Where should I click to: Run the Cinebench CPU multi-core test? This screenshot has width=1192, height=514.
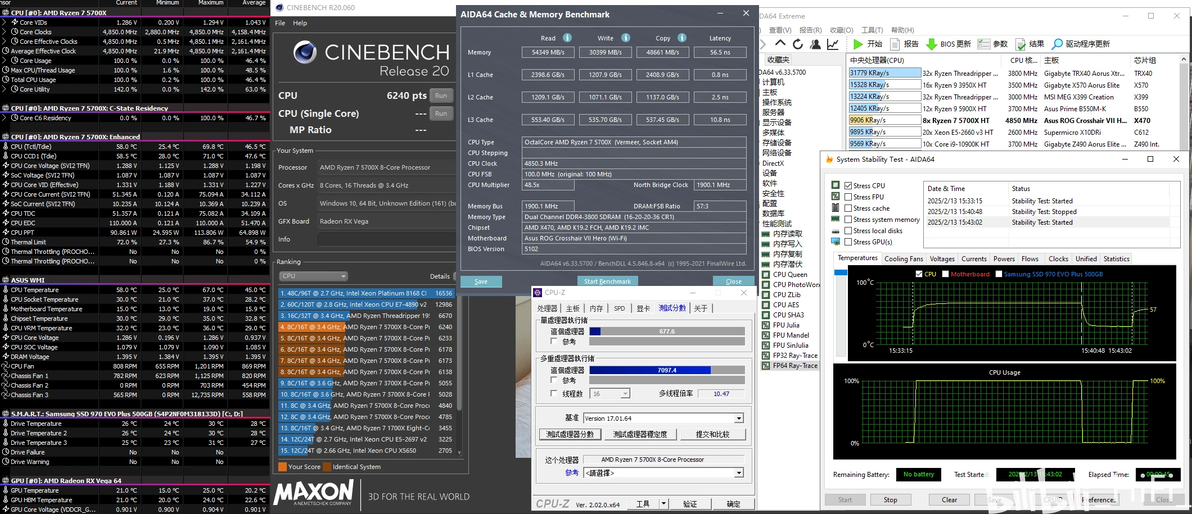(439, 96)
